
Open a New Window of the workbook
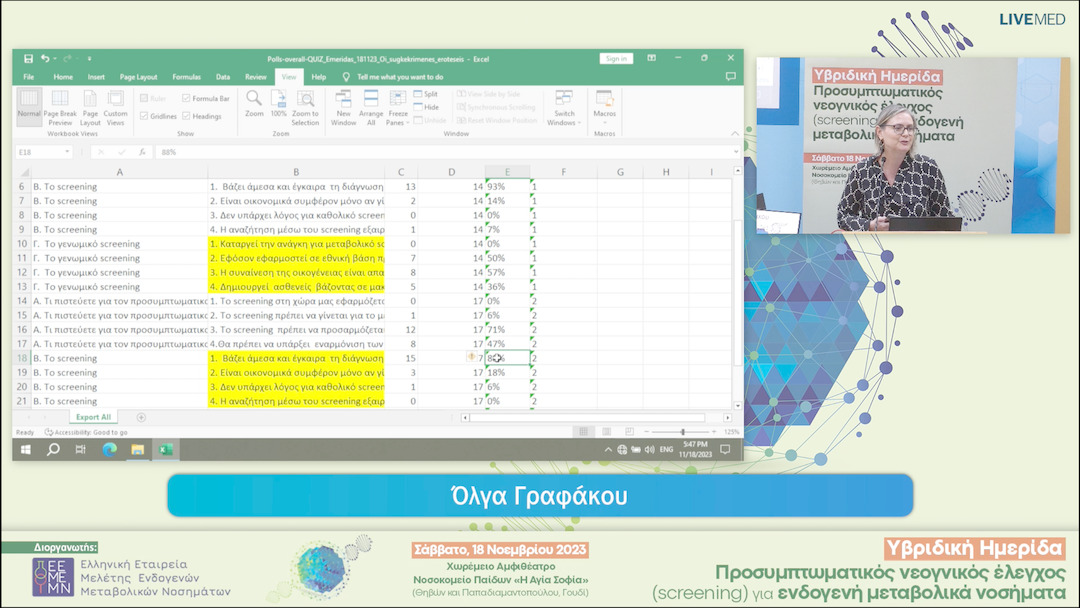click(x=344, y=105)
